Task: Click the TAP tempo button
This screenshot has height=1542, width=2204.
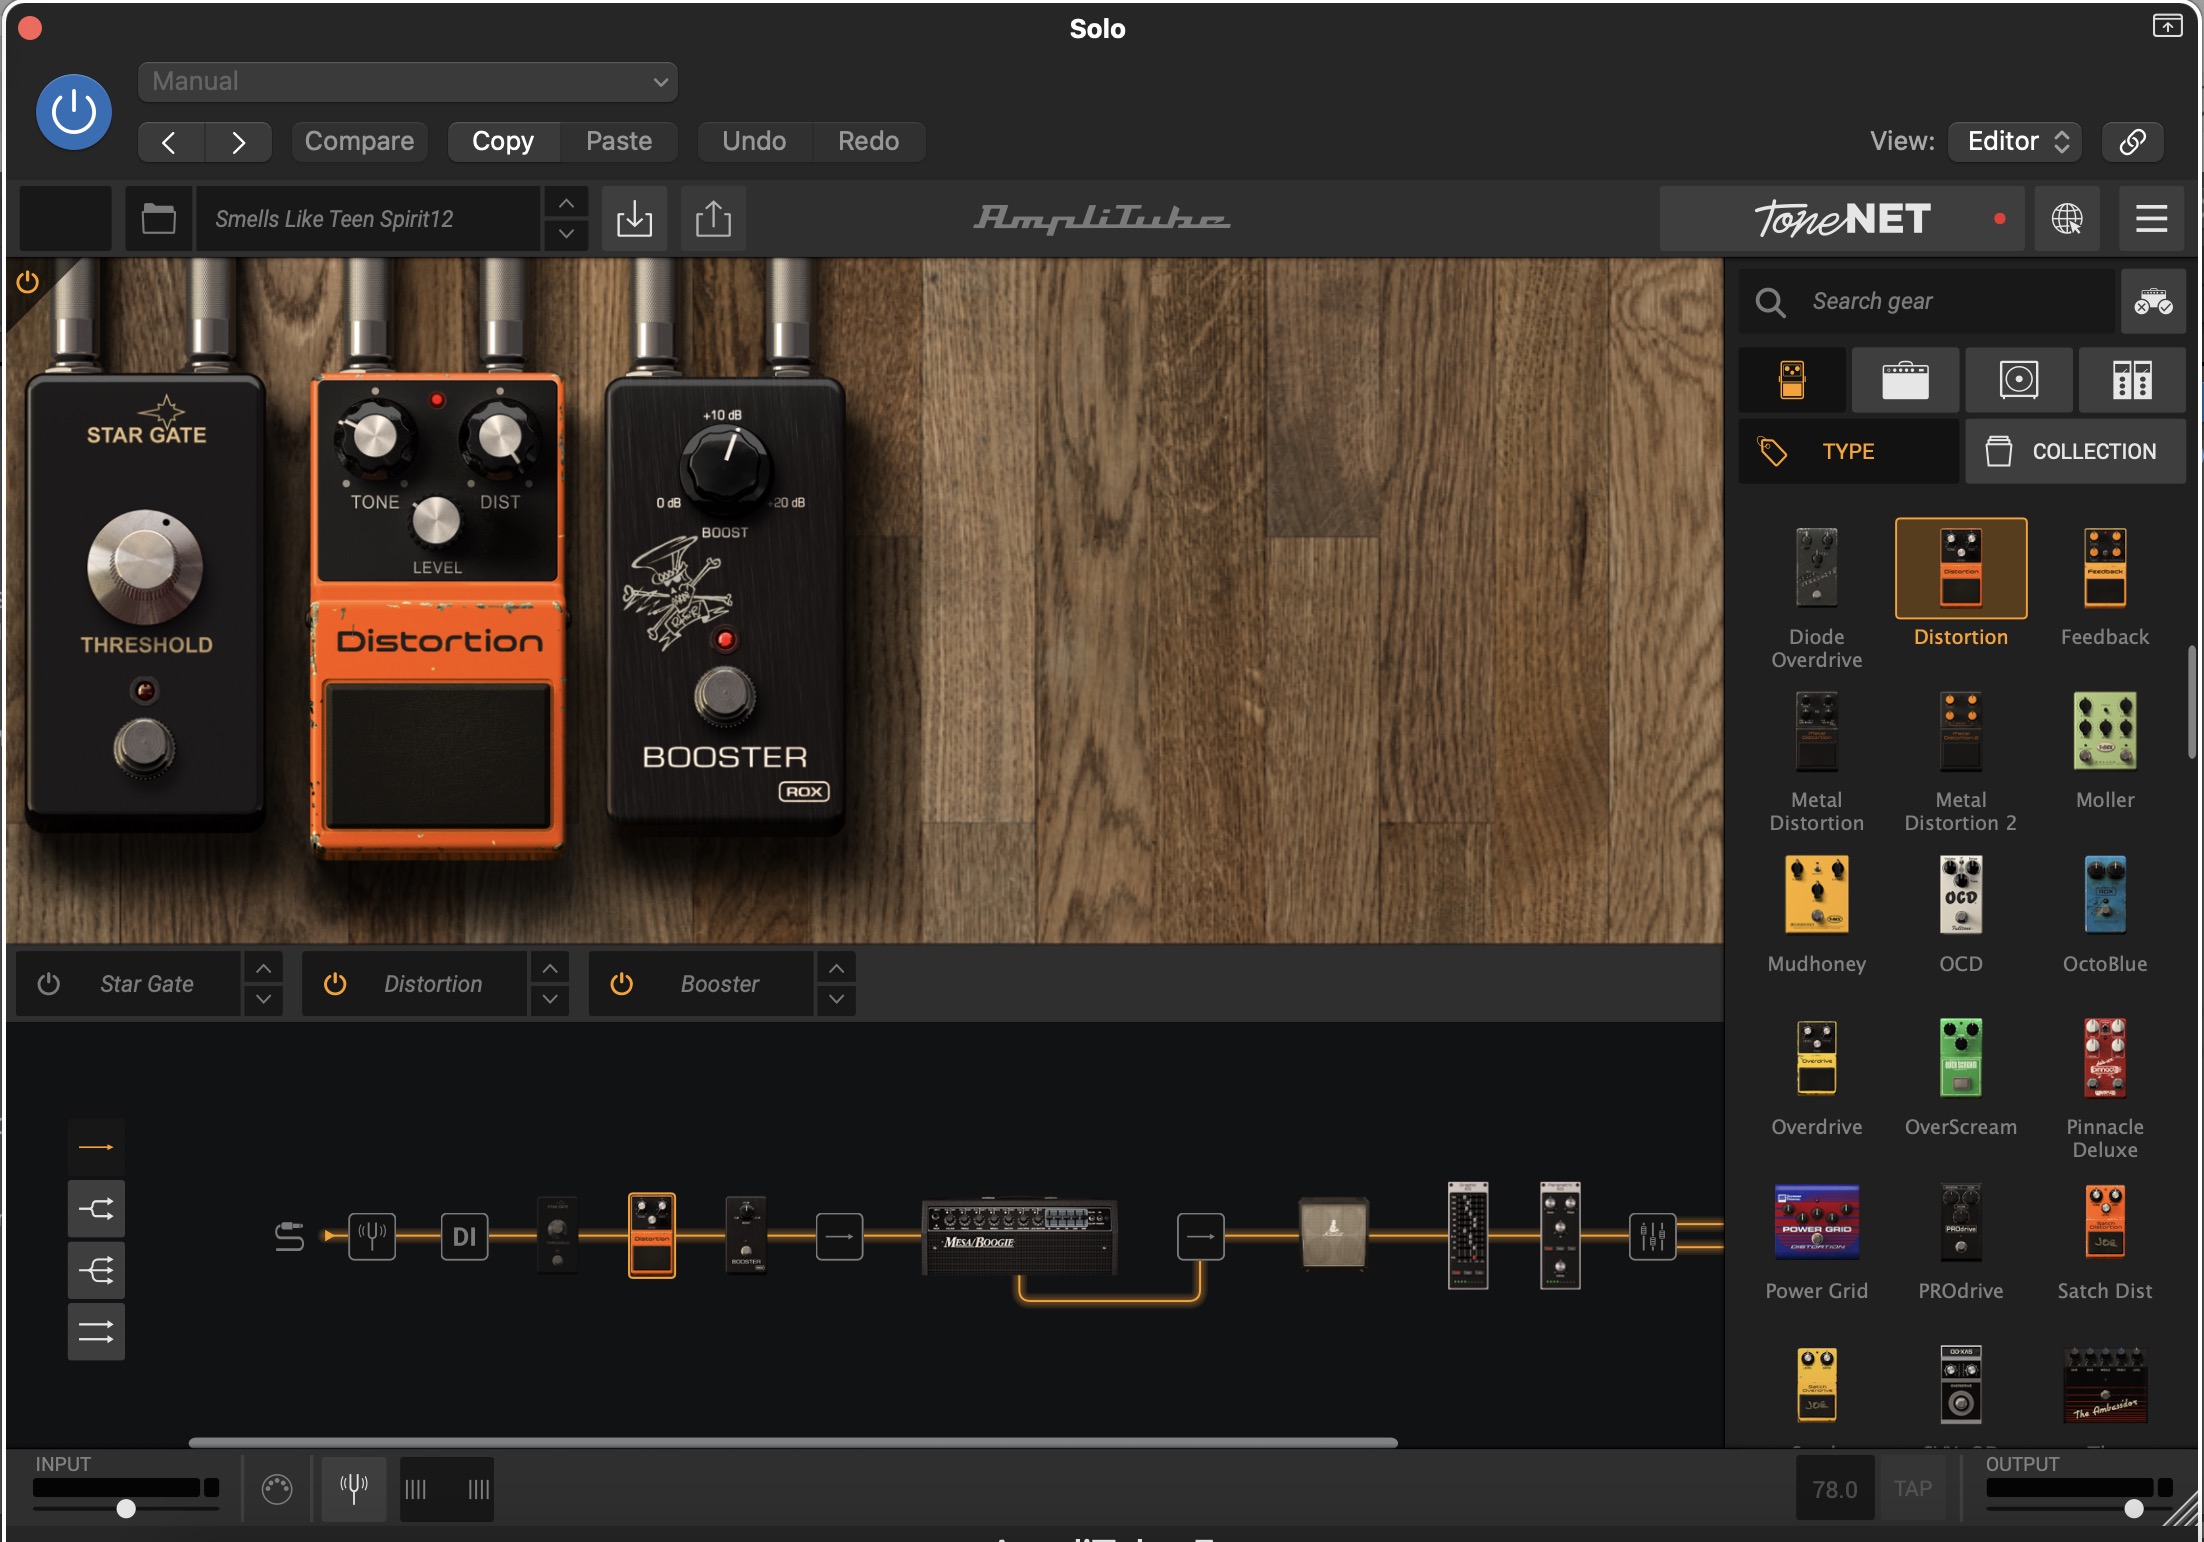Action: 1912,1489
